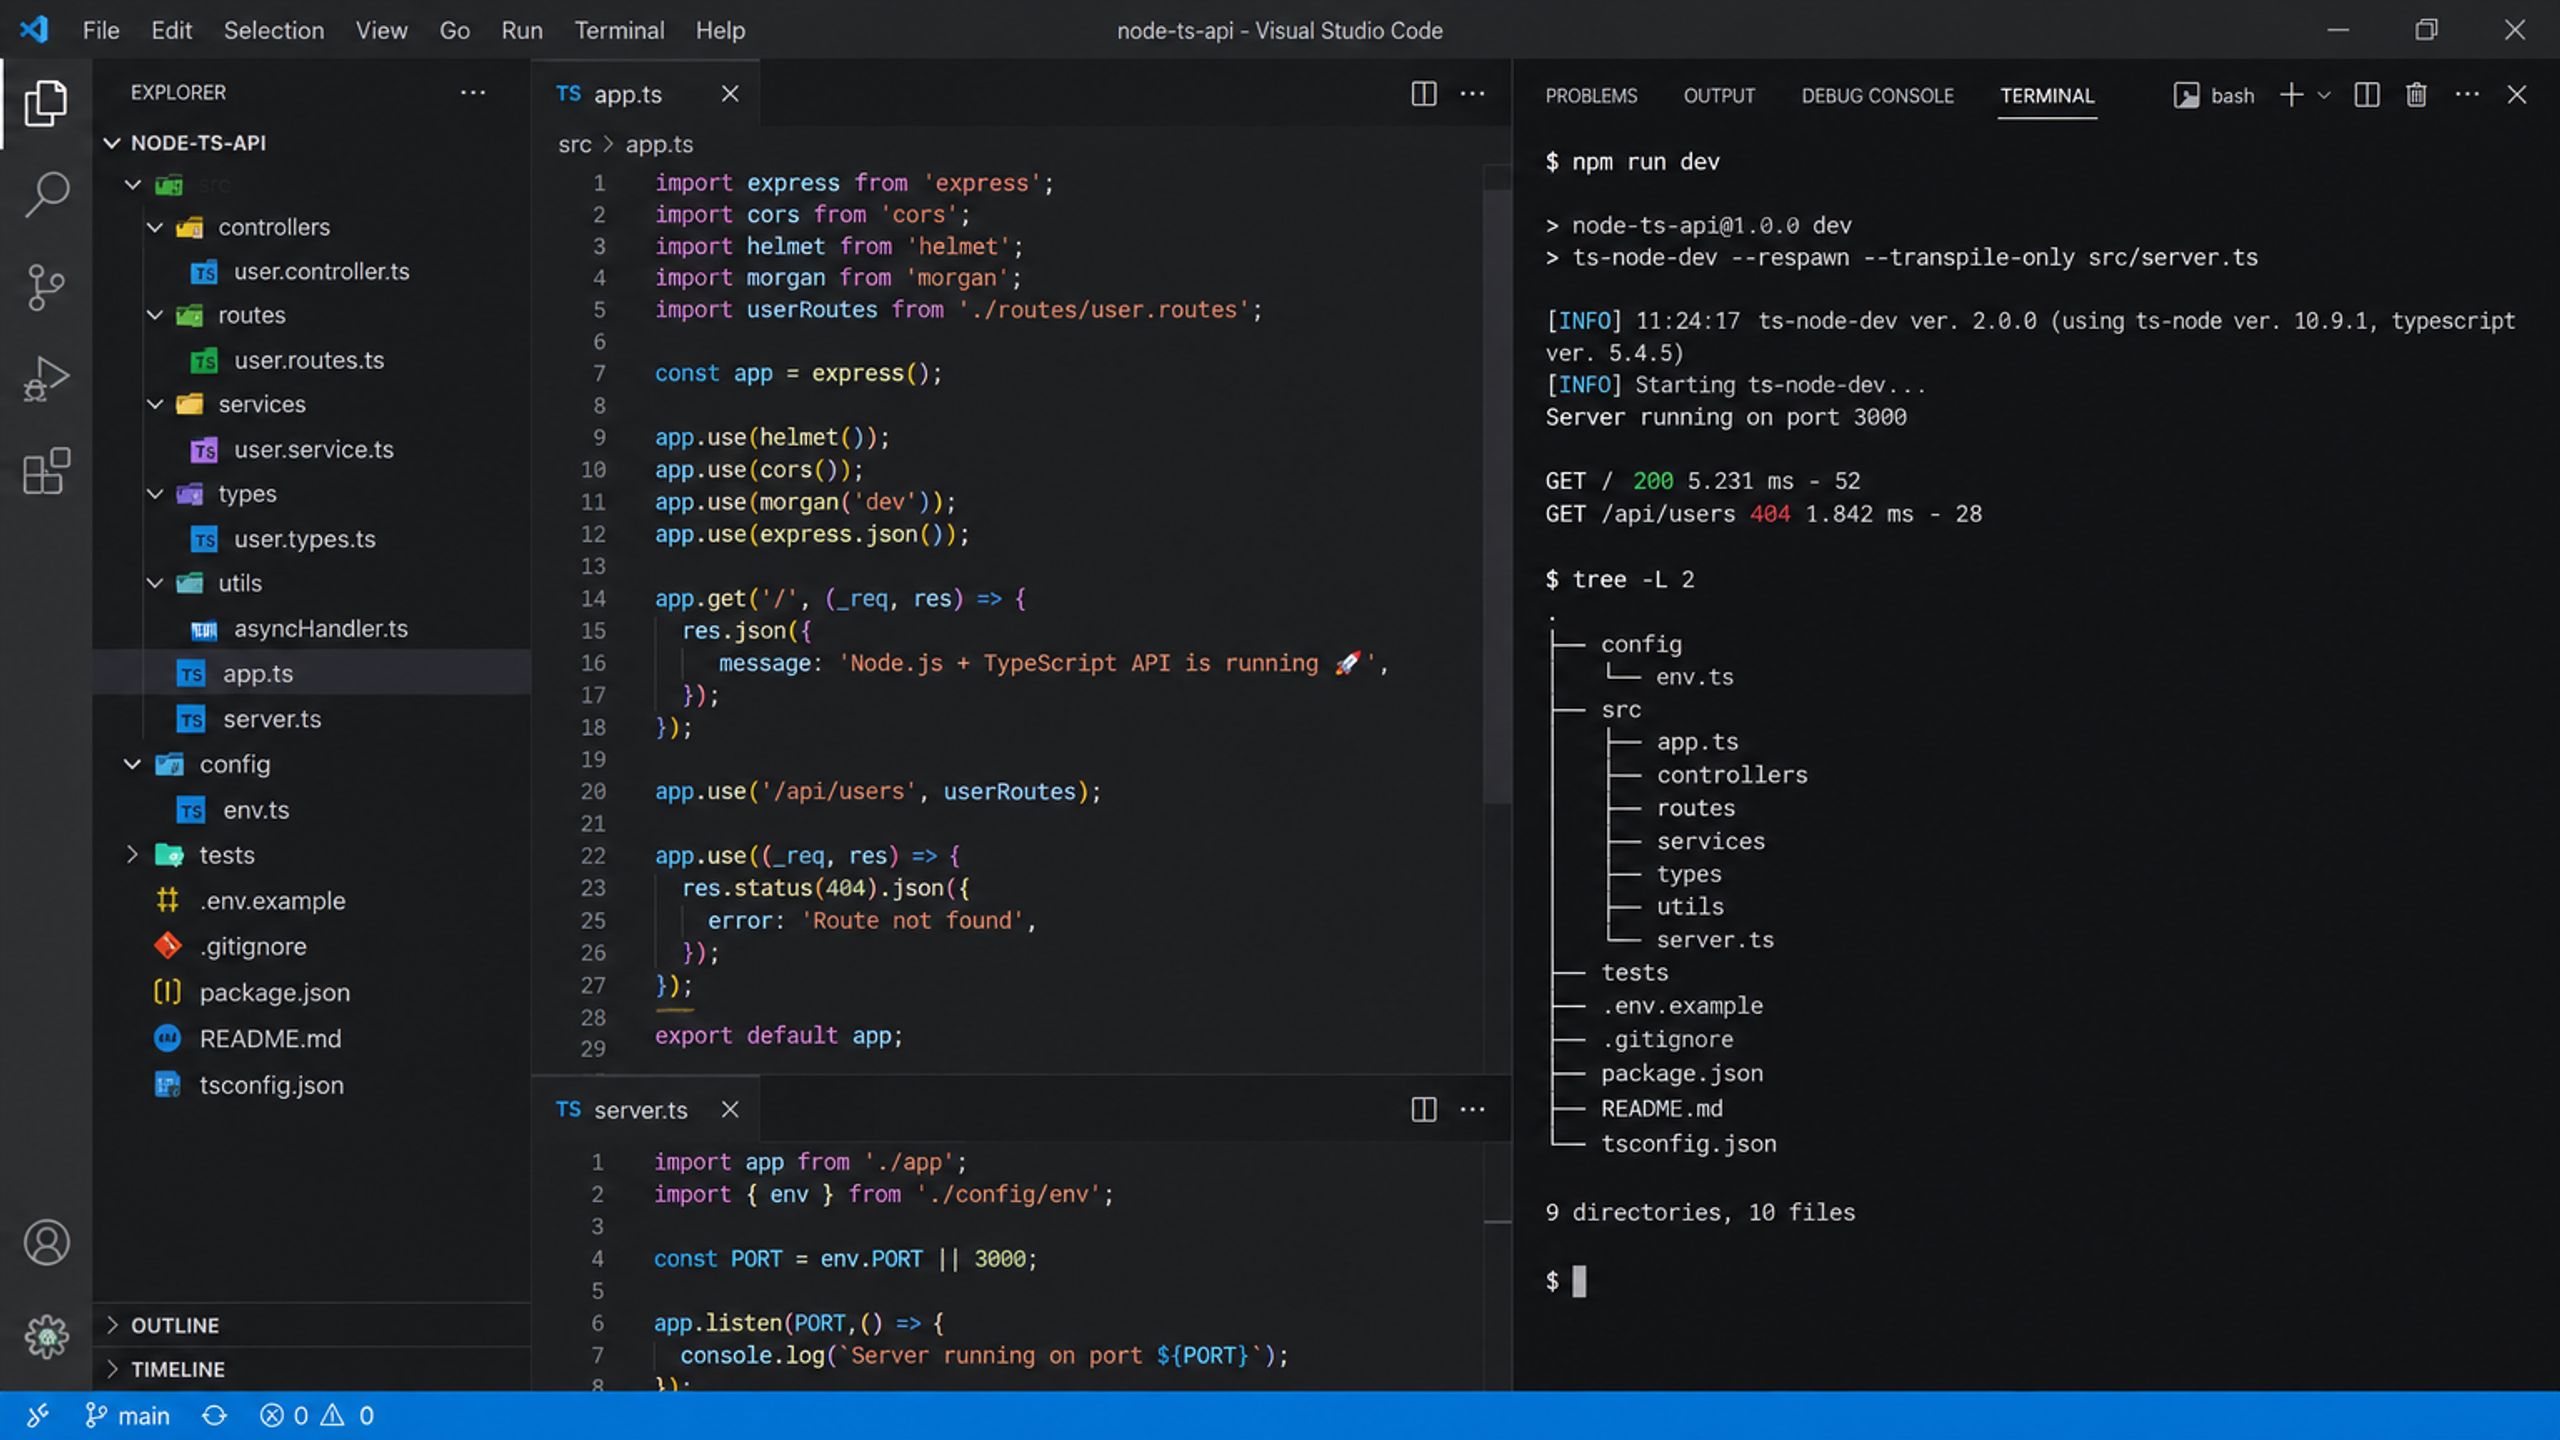The image size is (2560, 1440).
Task: Open more actions for app.ts editor
Action: pos(1472,94)
